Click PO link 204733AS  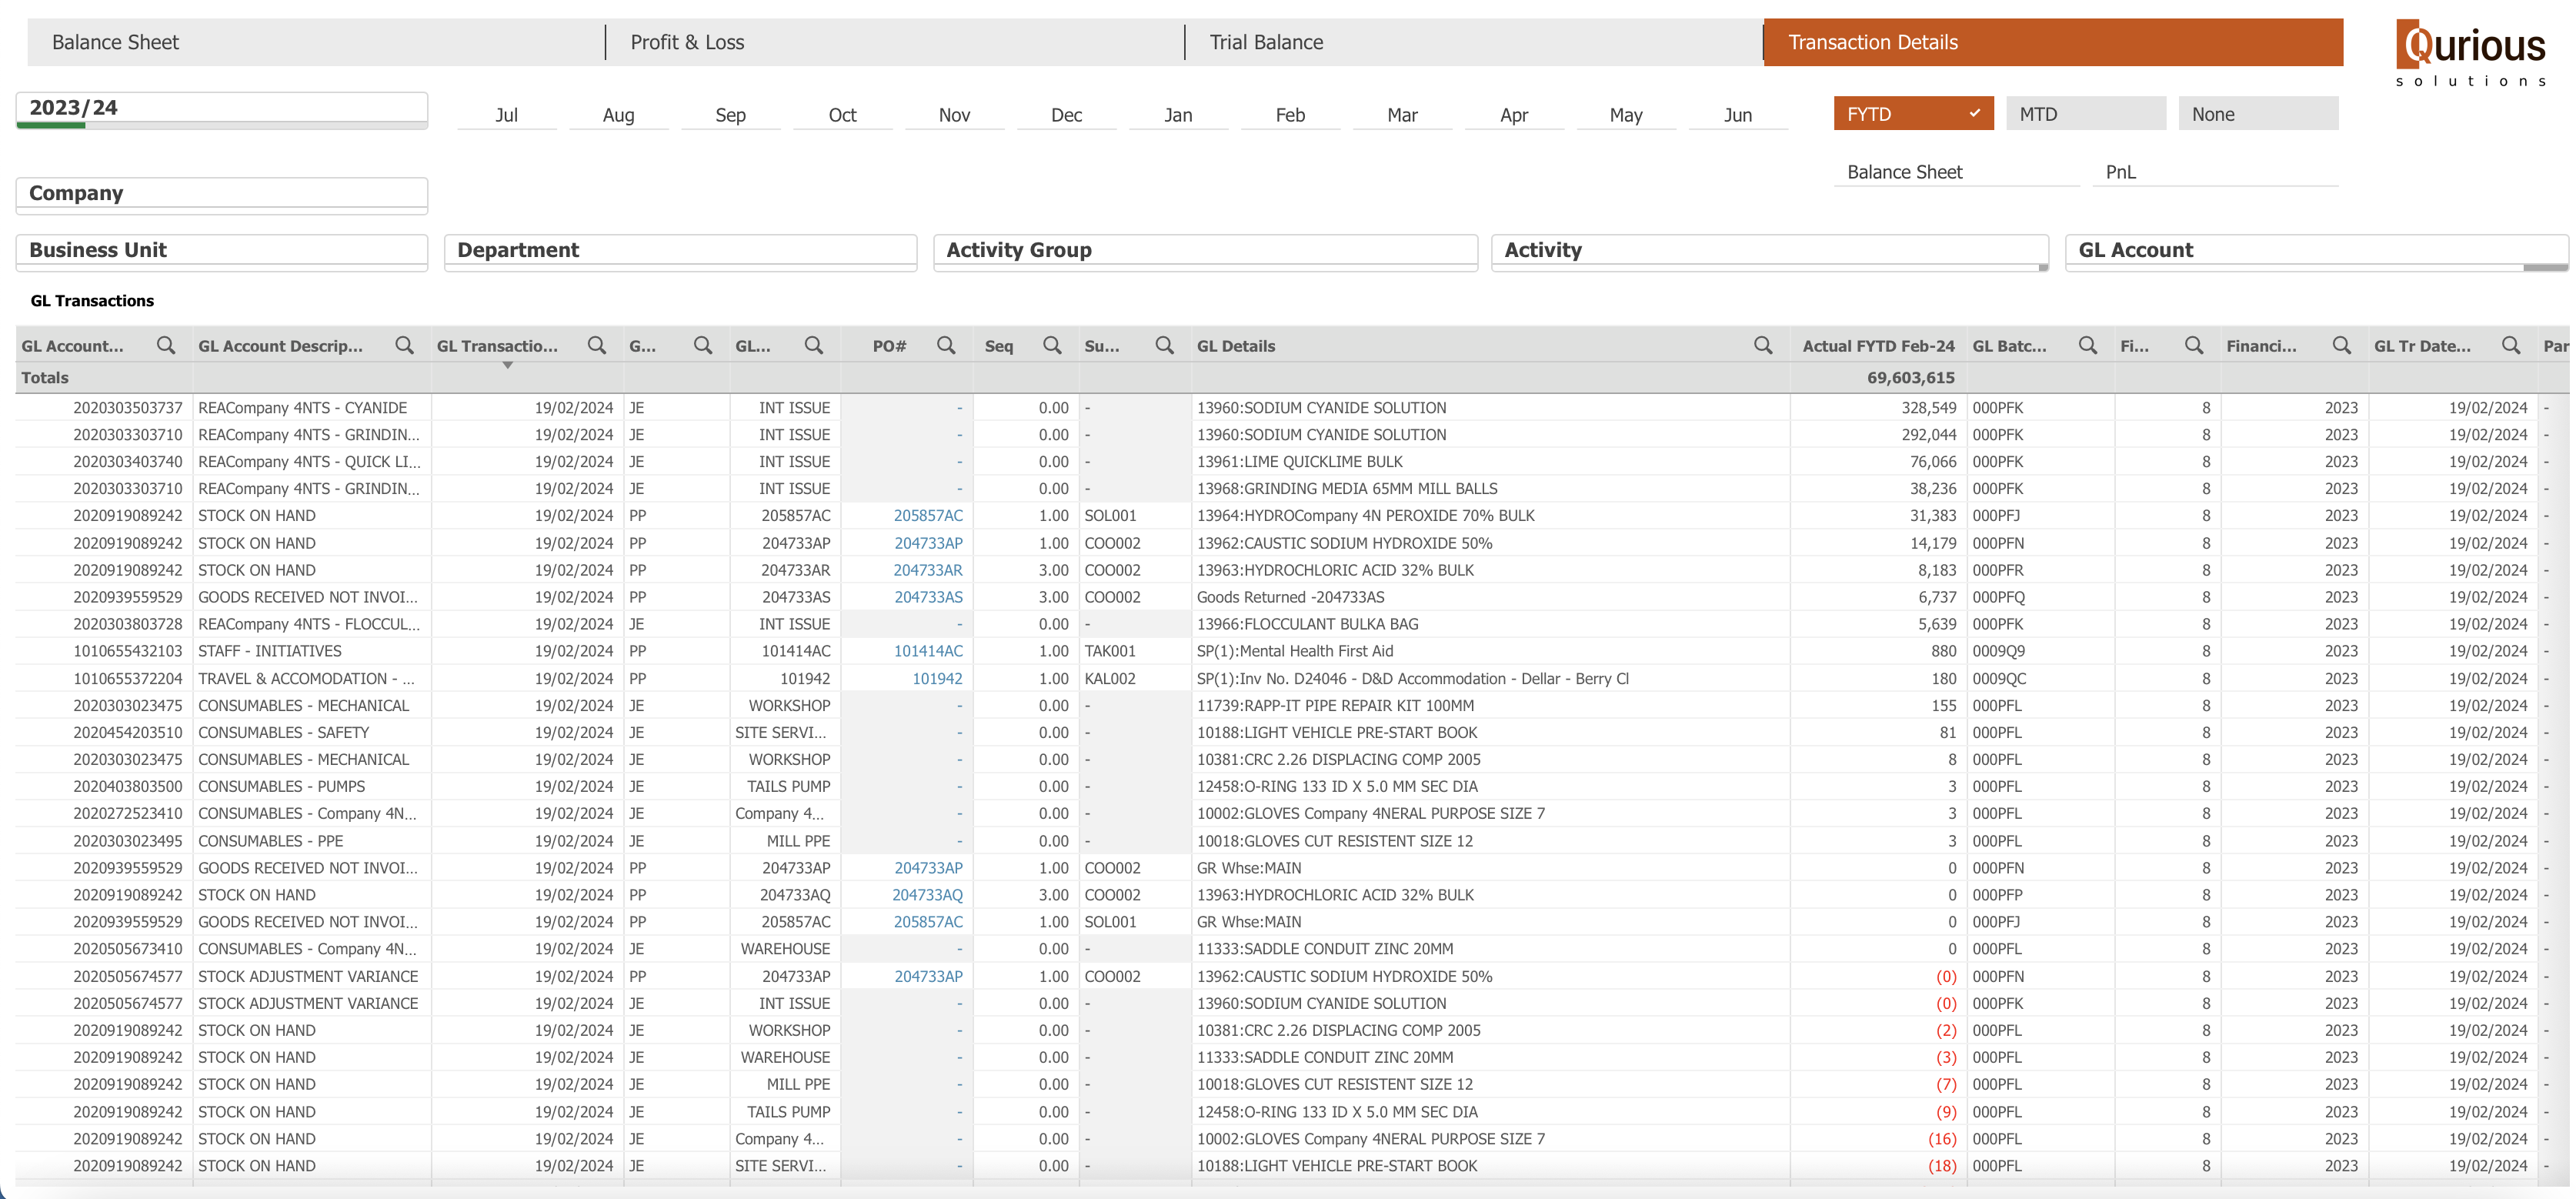928,597
